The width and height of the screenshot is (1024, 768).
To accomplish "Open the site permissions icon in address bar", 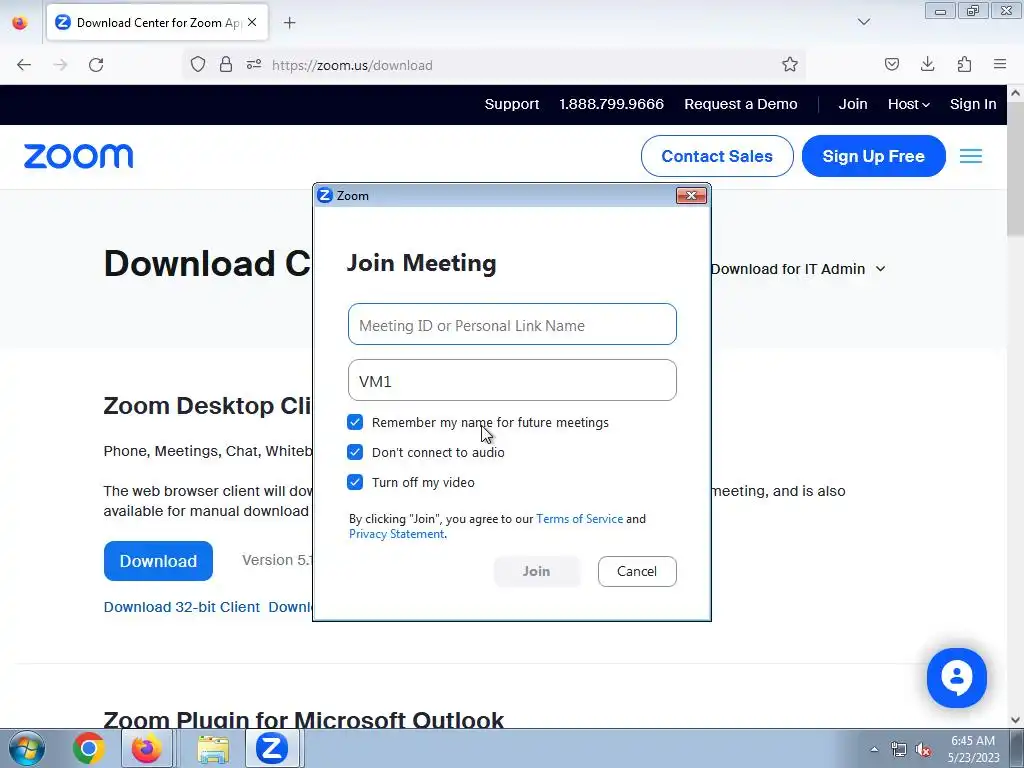I will tap(254, 65).
